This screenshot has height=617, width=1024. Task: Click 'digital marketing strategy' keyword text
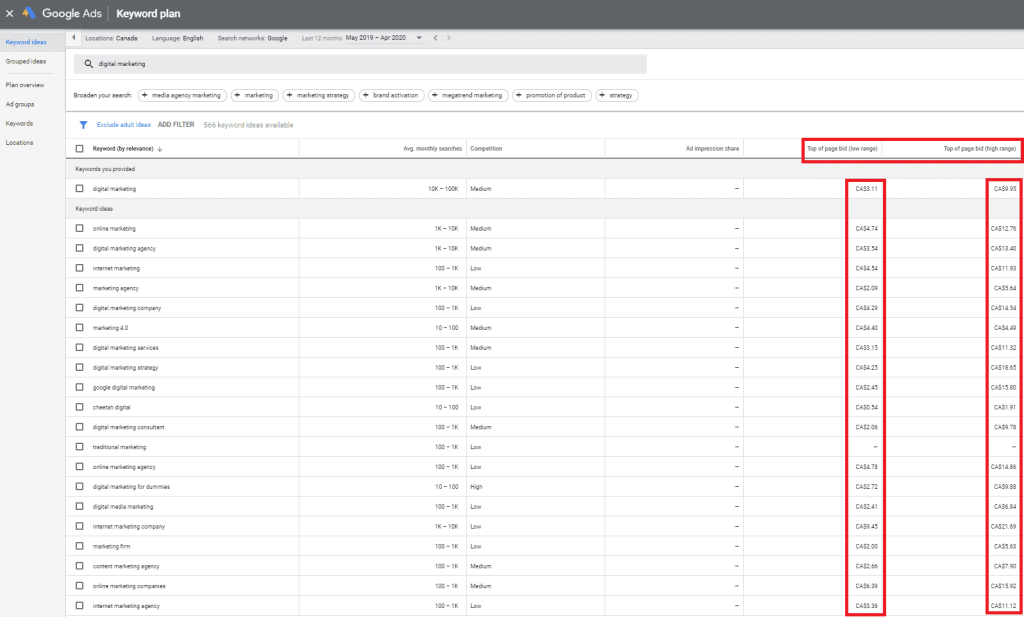125,368
